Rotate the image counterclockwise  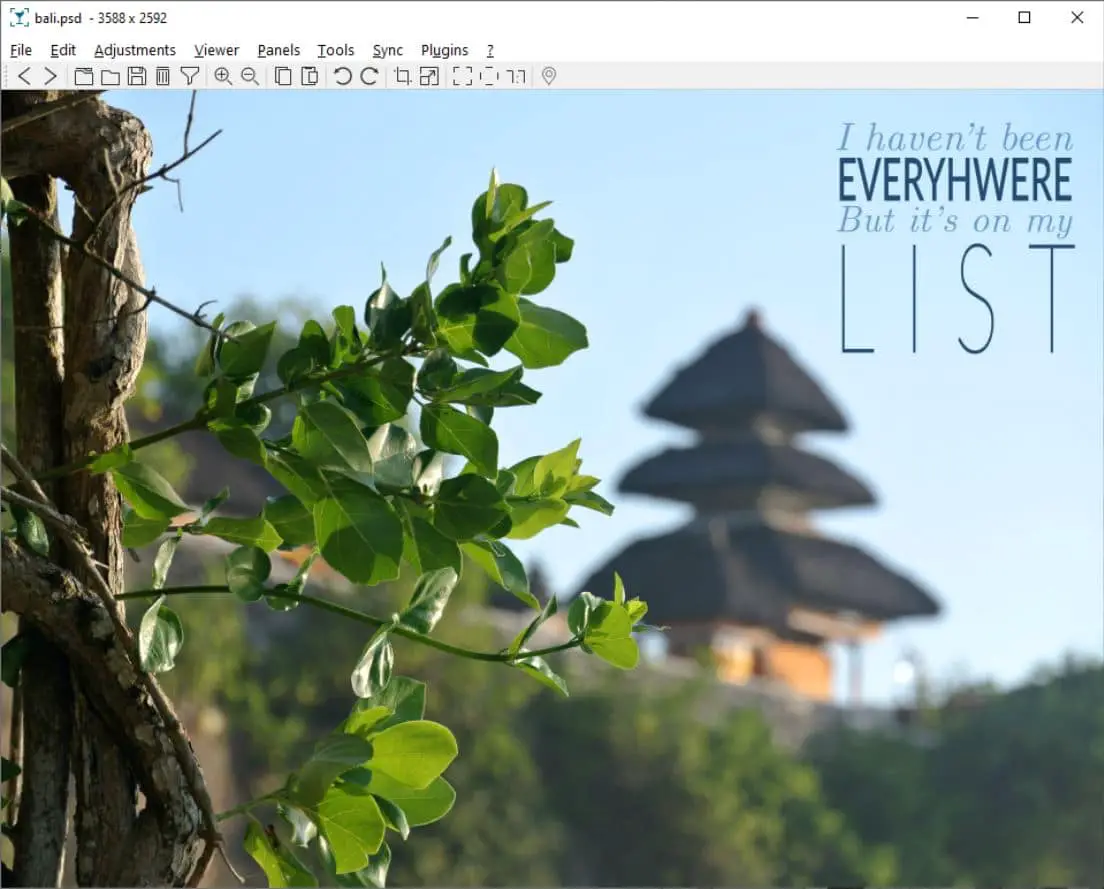coord(343,76)
